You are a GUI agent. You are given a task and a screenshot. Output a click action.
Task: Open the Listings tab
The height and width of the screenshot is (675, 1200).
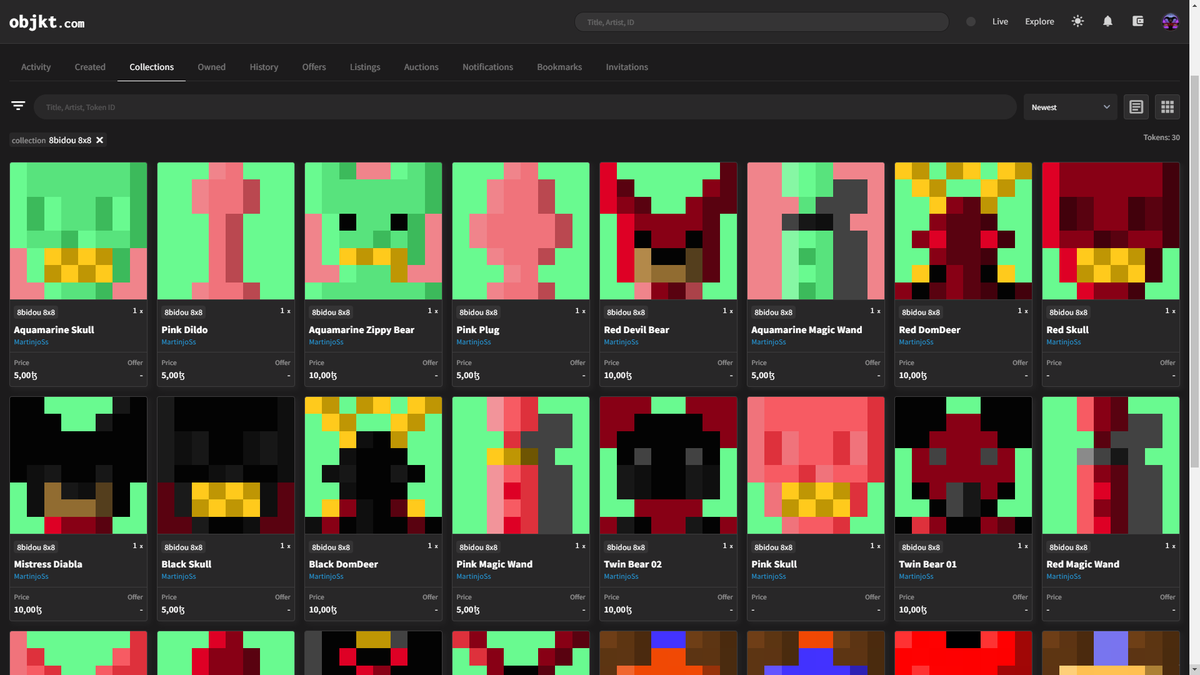365,67
